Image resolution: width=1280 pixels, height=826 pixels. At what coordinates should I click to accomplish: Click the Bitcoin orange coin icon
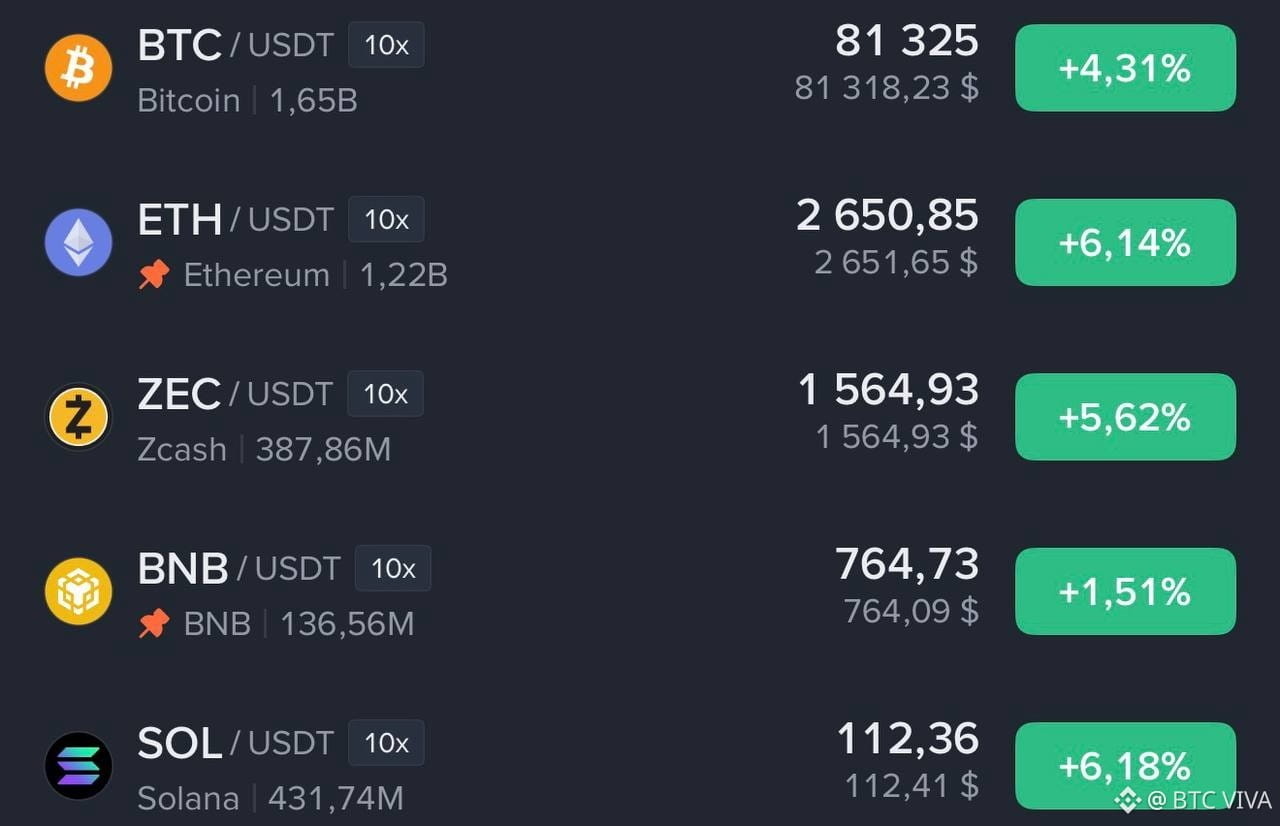click(x=78, y=68)
